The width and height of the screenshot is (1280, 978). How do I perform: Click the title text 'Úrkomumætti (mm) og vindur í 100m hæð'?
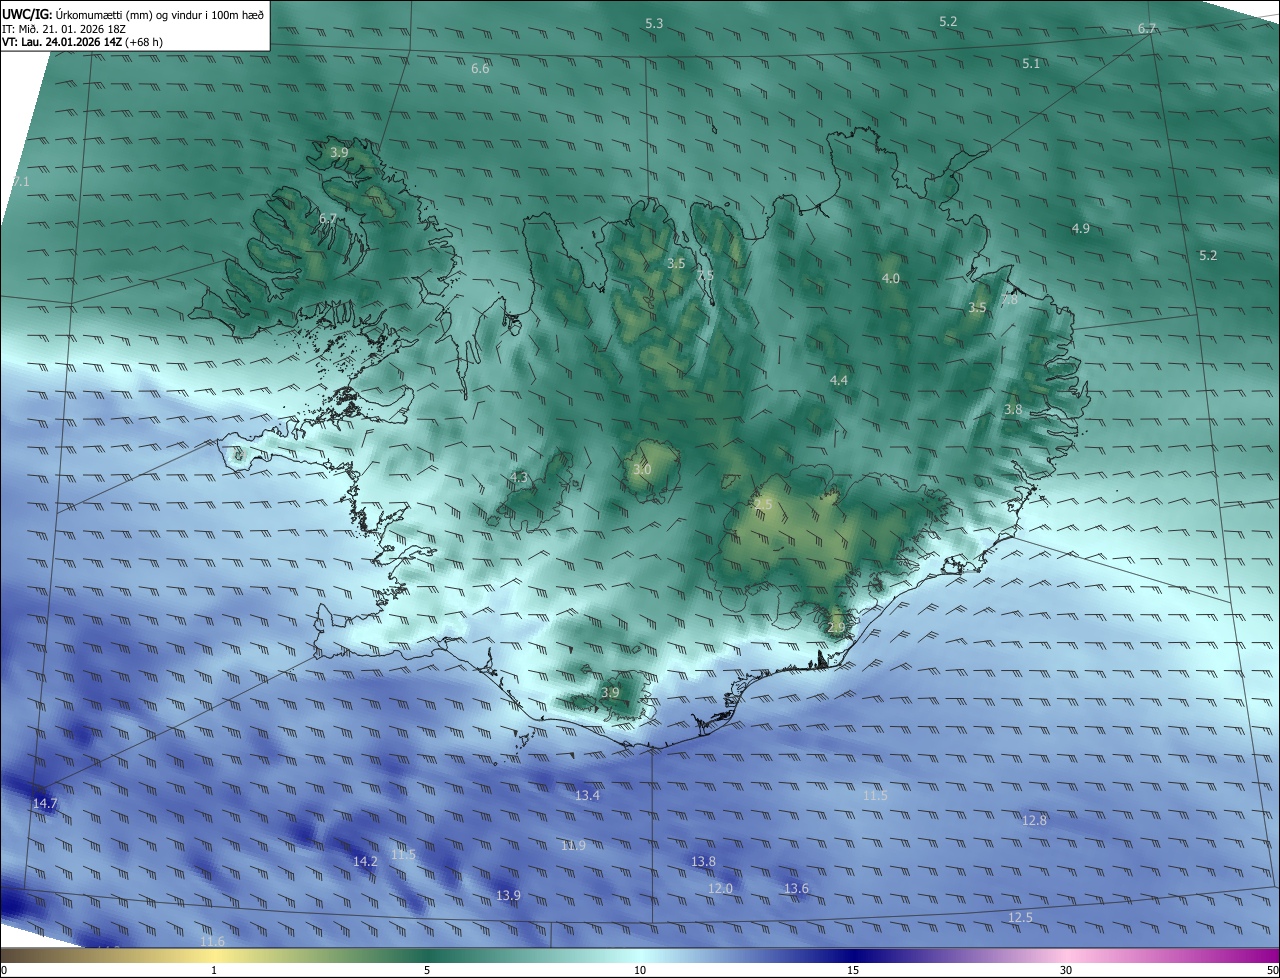(160, 14)
